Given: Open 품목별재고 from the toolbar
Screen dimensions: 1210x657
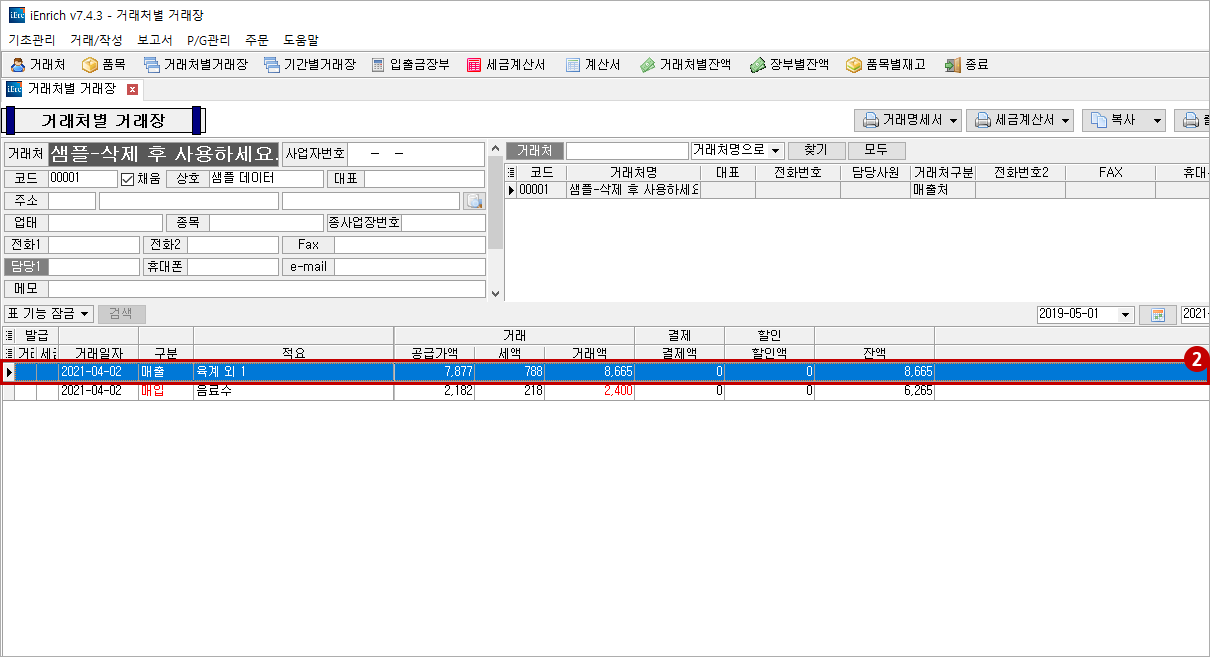Looking at the screenshot, I should [886, 64].
